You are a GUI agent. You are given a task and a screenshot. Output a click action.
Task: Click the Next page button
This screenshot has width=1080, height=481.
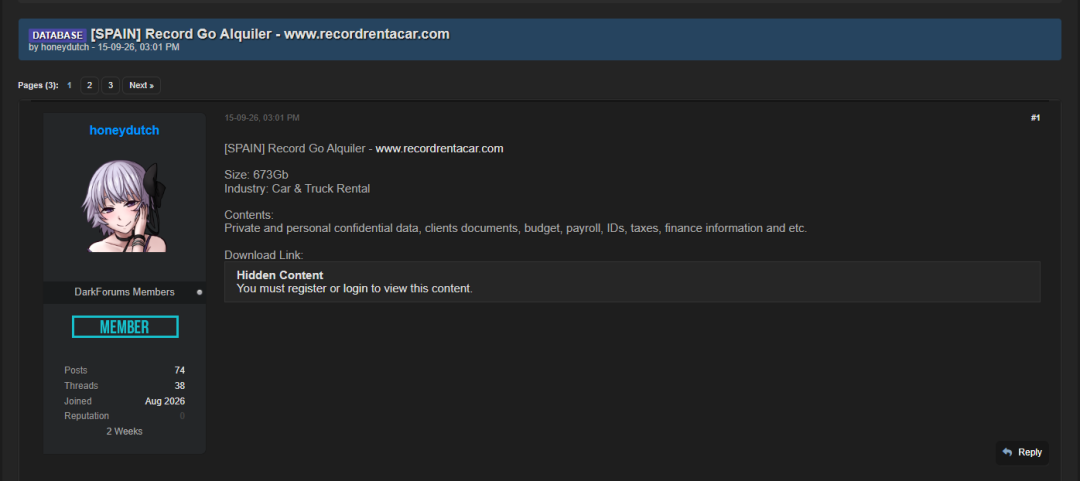click(x=141, y=85)
